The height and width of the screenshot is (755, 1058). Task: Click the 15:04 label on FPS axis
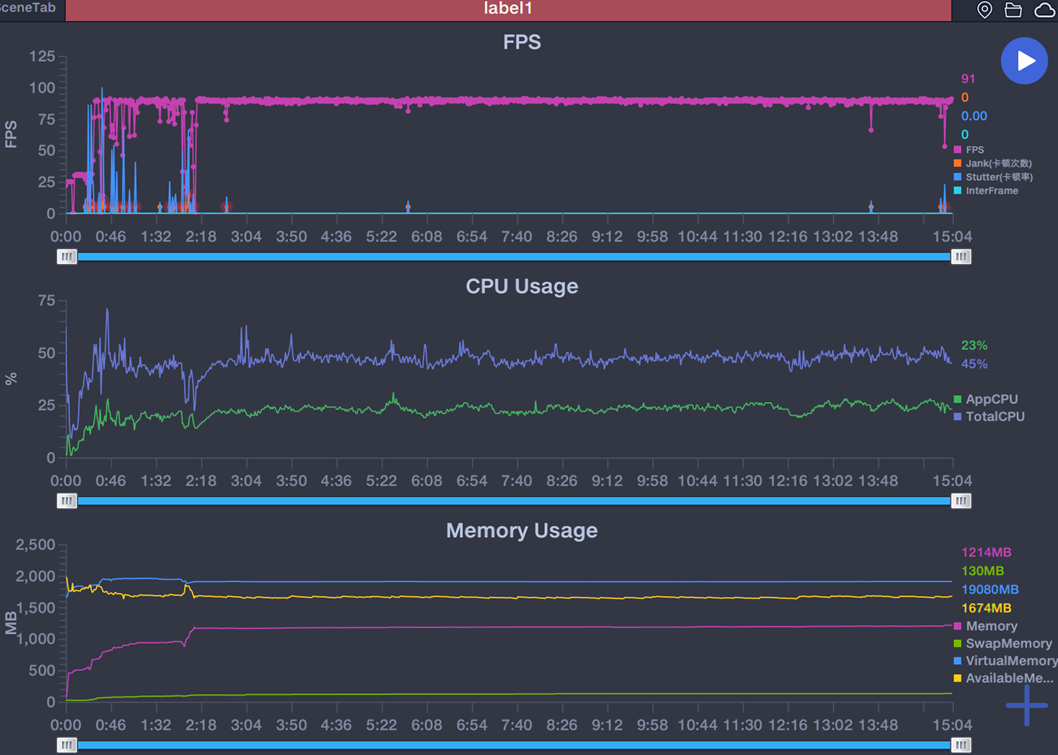[x=952, y=237]
